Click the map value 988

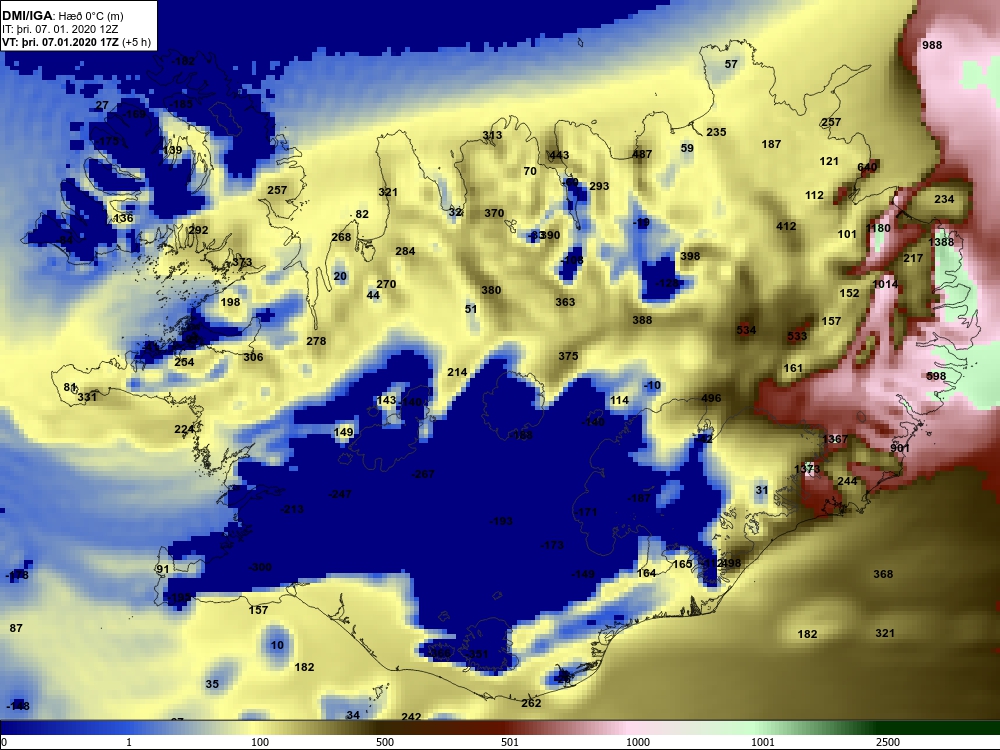tap(932, 45)
